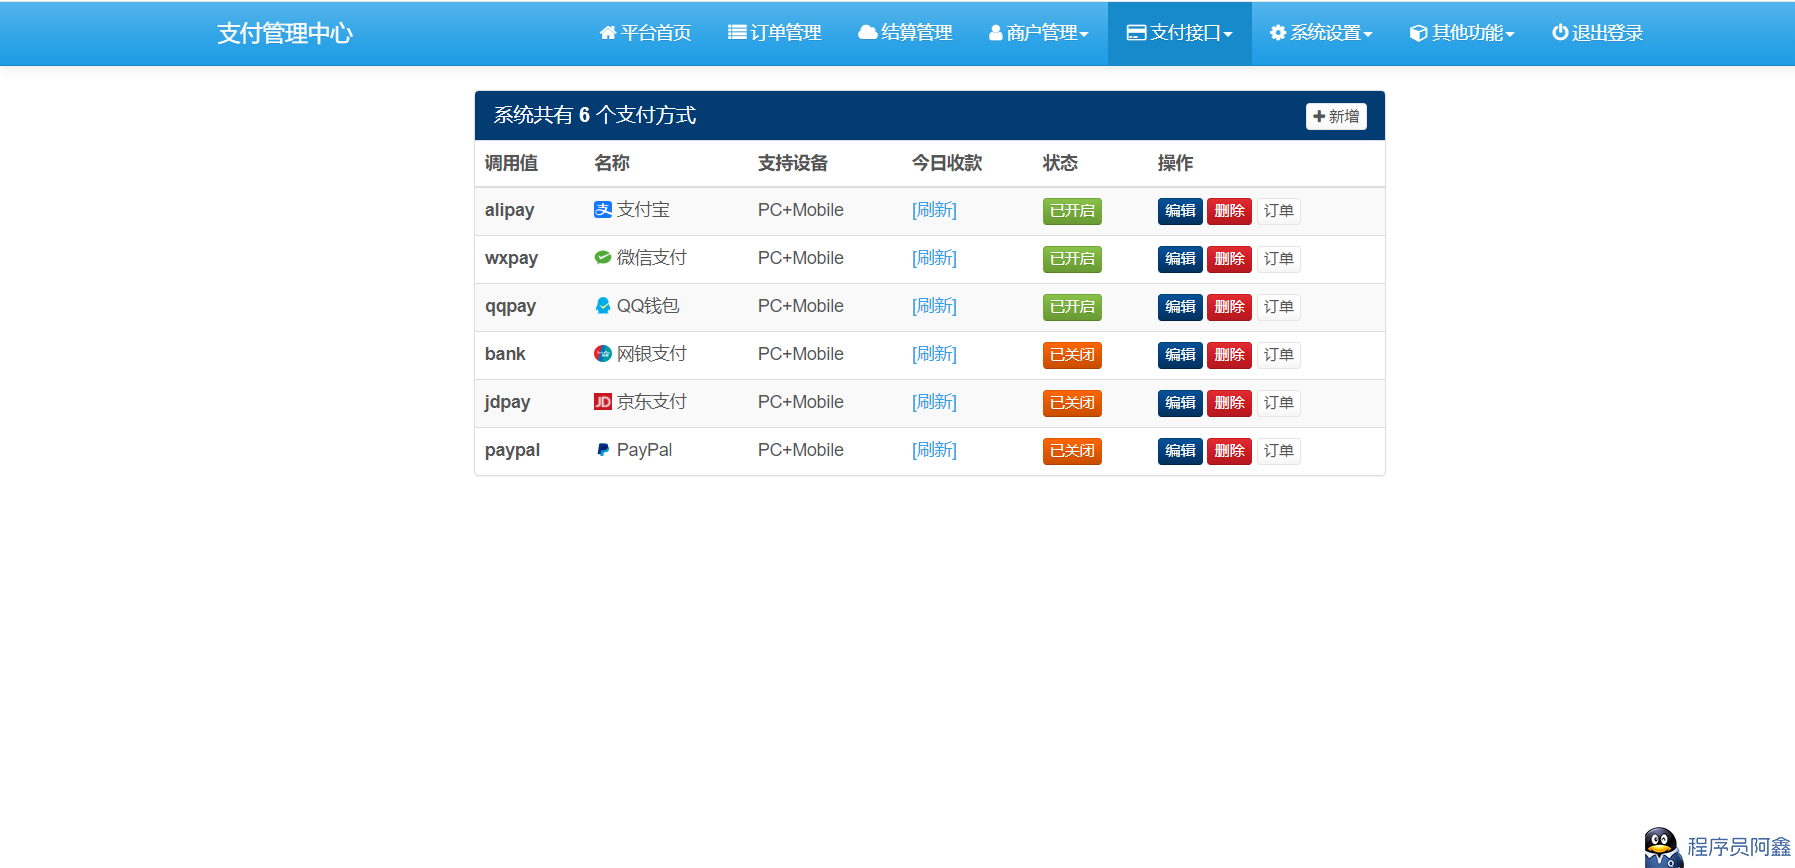This screenshot has height=868, width=1795.
Task: Click the list icon beside 订单管理
Action: [737, 33]
